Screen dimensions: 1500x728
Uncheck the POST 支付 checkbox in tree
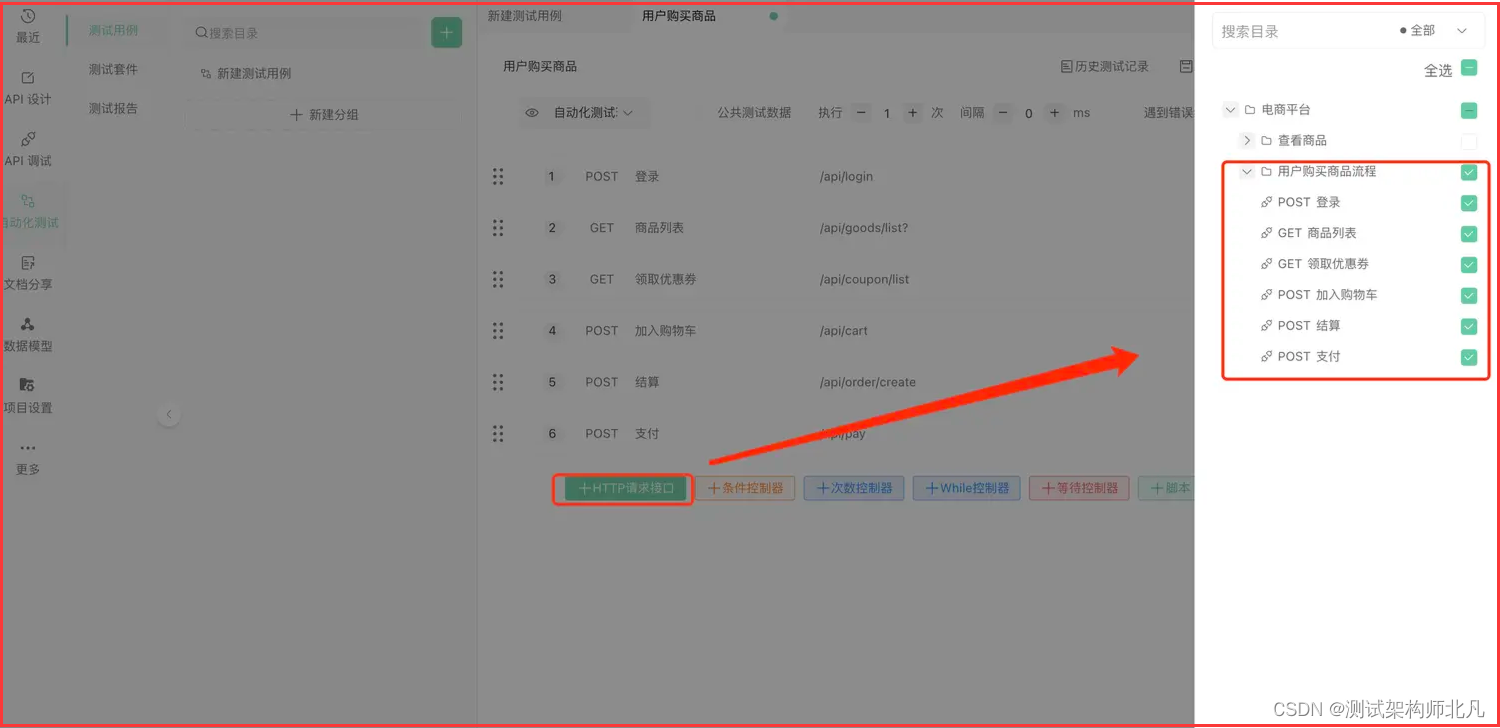pos(1469,357)
